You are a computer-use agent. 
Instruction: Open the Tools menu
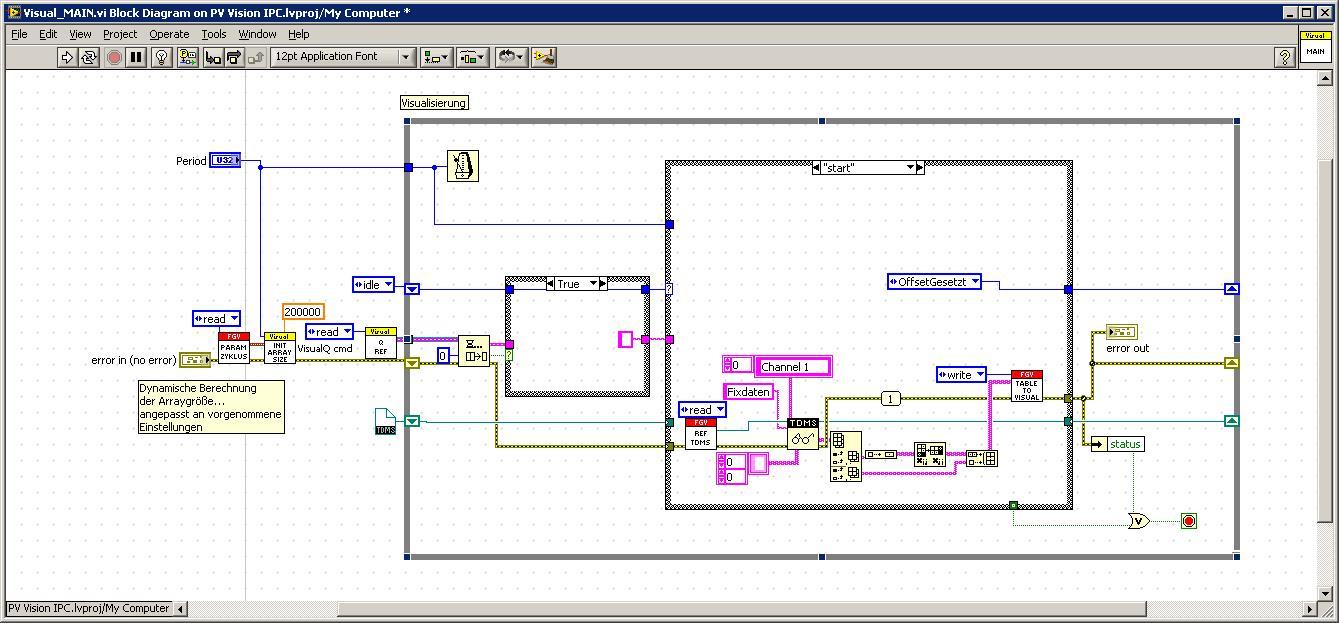214,34
